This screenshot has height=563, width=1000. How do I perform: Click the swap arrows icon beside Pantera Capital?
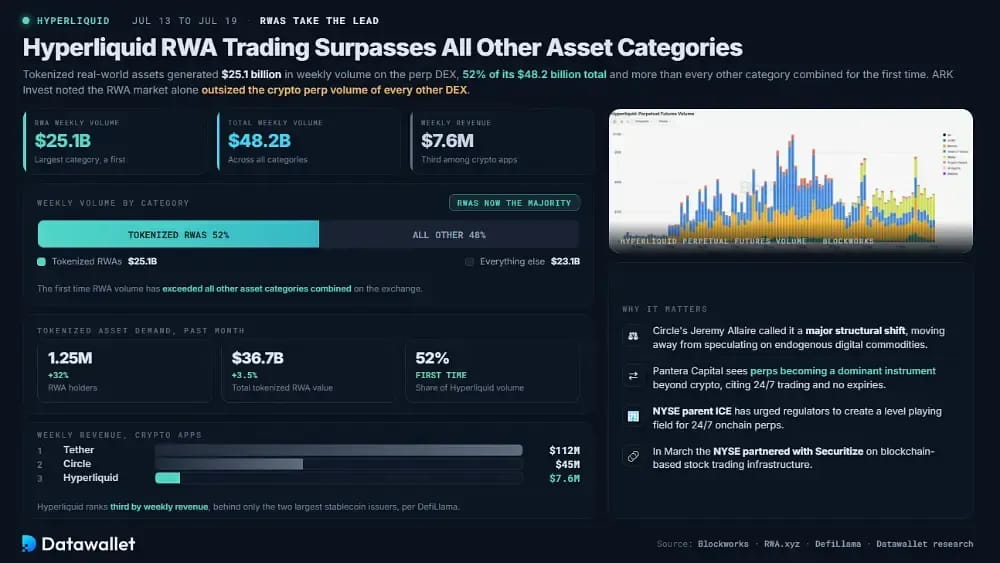[x=633, y=376]
